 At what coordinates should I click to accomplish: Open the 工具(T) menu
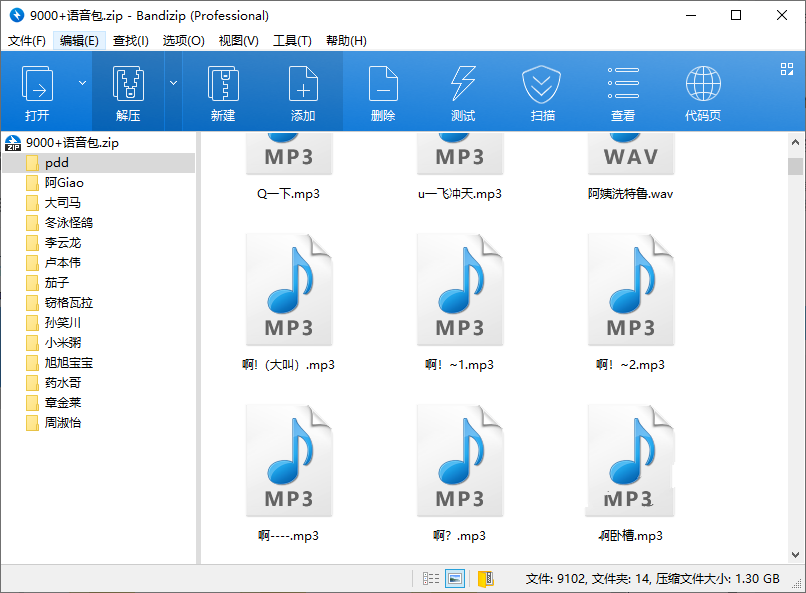[x=292, y=41]
